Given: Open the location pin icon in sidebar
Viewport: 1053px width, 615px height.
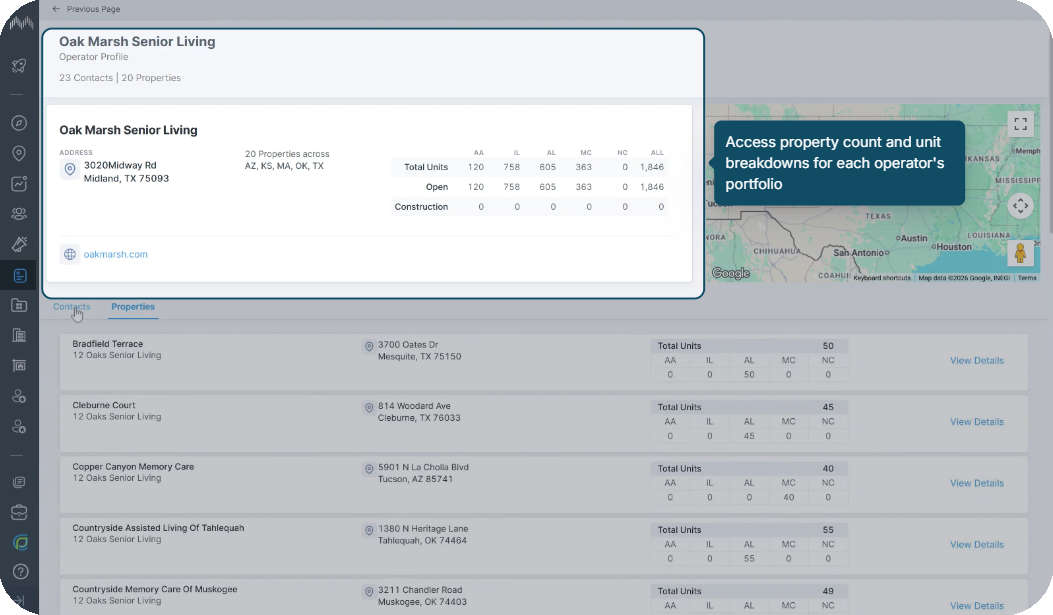Looking at the screenshot, I should pos(19,153).
